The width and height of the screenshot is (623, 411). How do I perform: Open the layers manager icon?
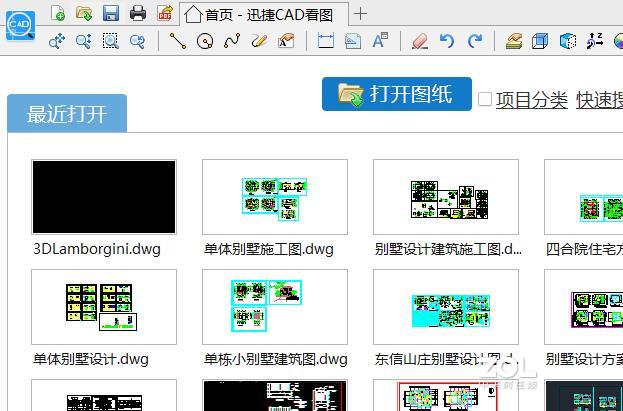coord(514,41)
